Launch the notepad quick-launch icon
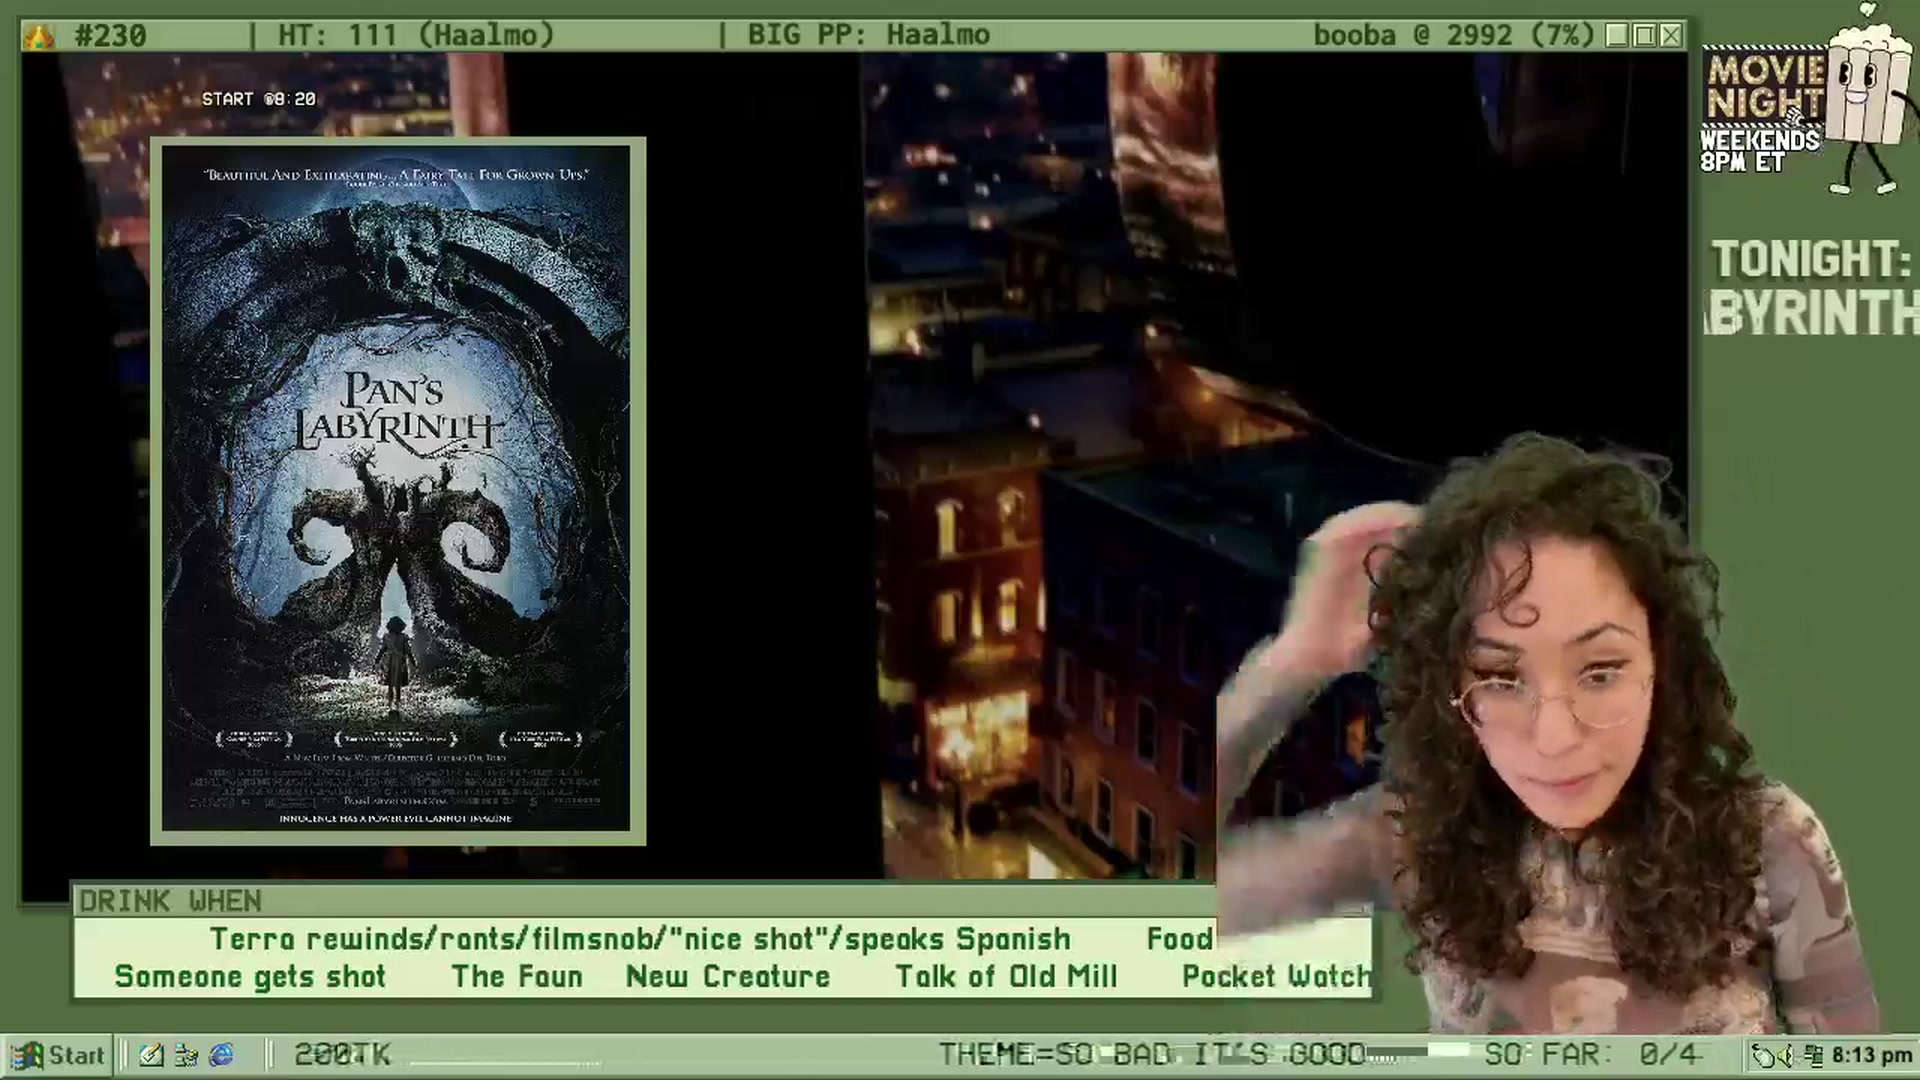 [151, 1055]
